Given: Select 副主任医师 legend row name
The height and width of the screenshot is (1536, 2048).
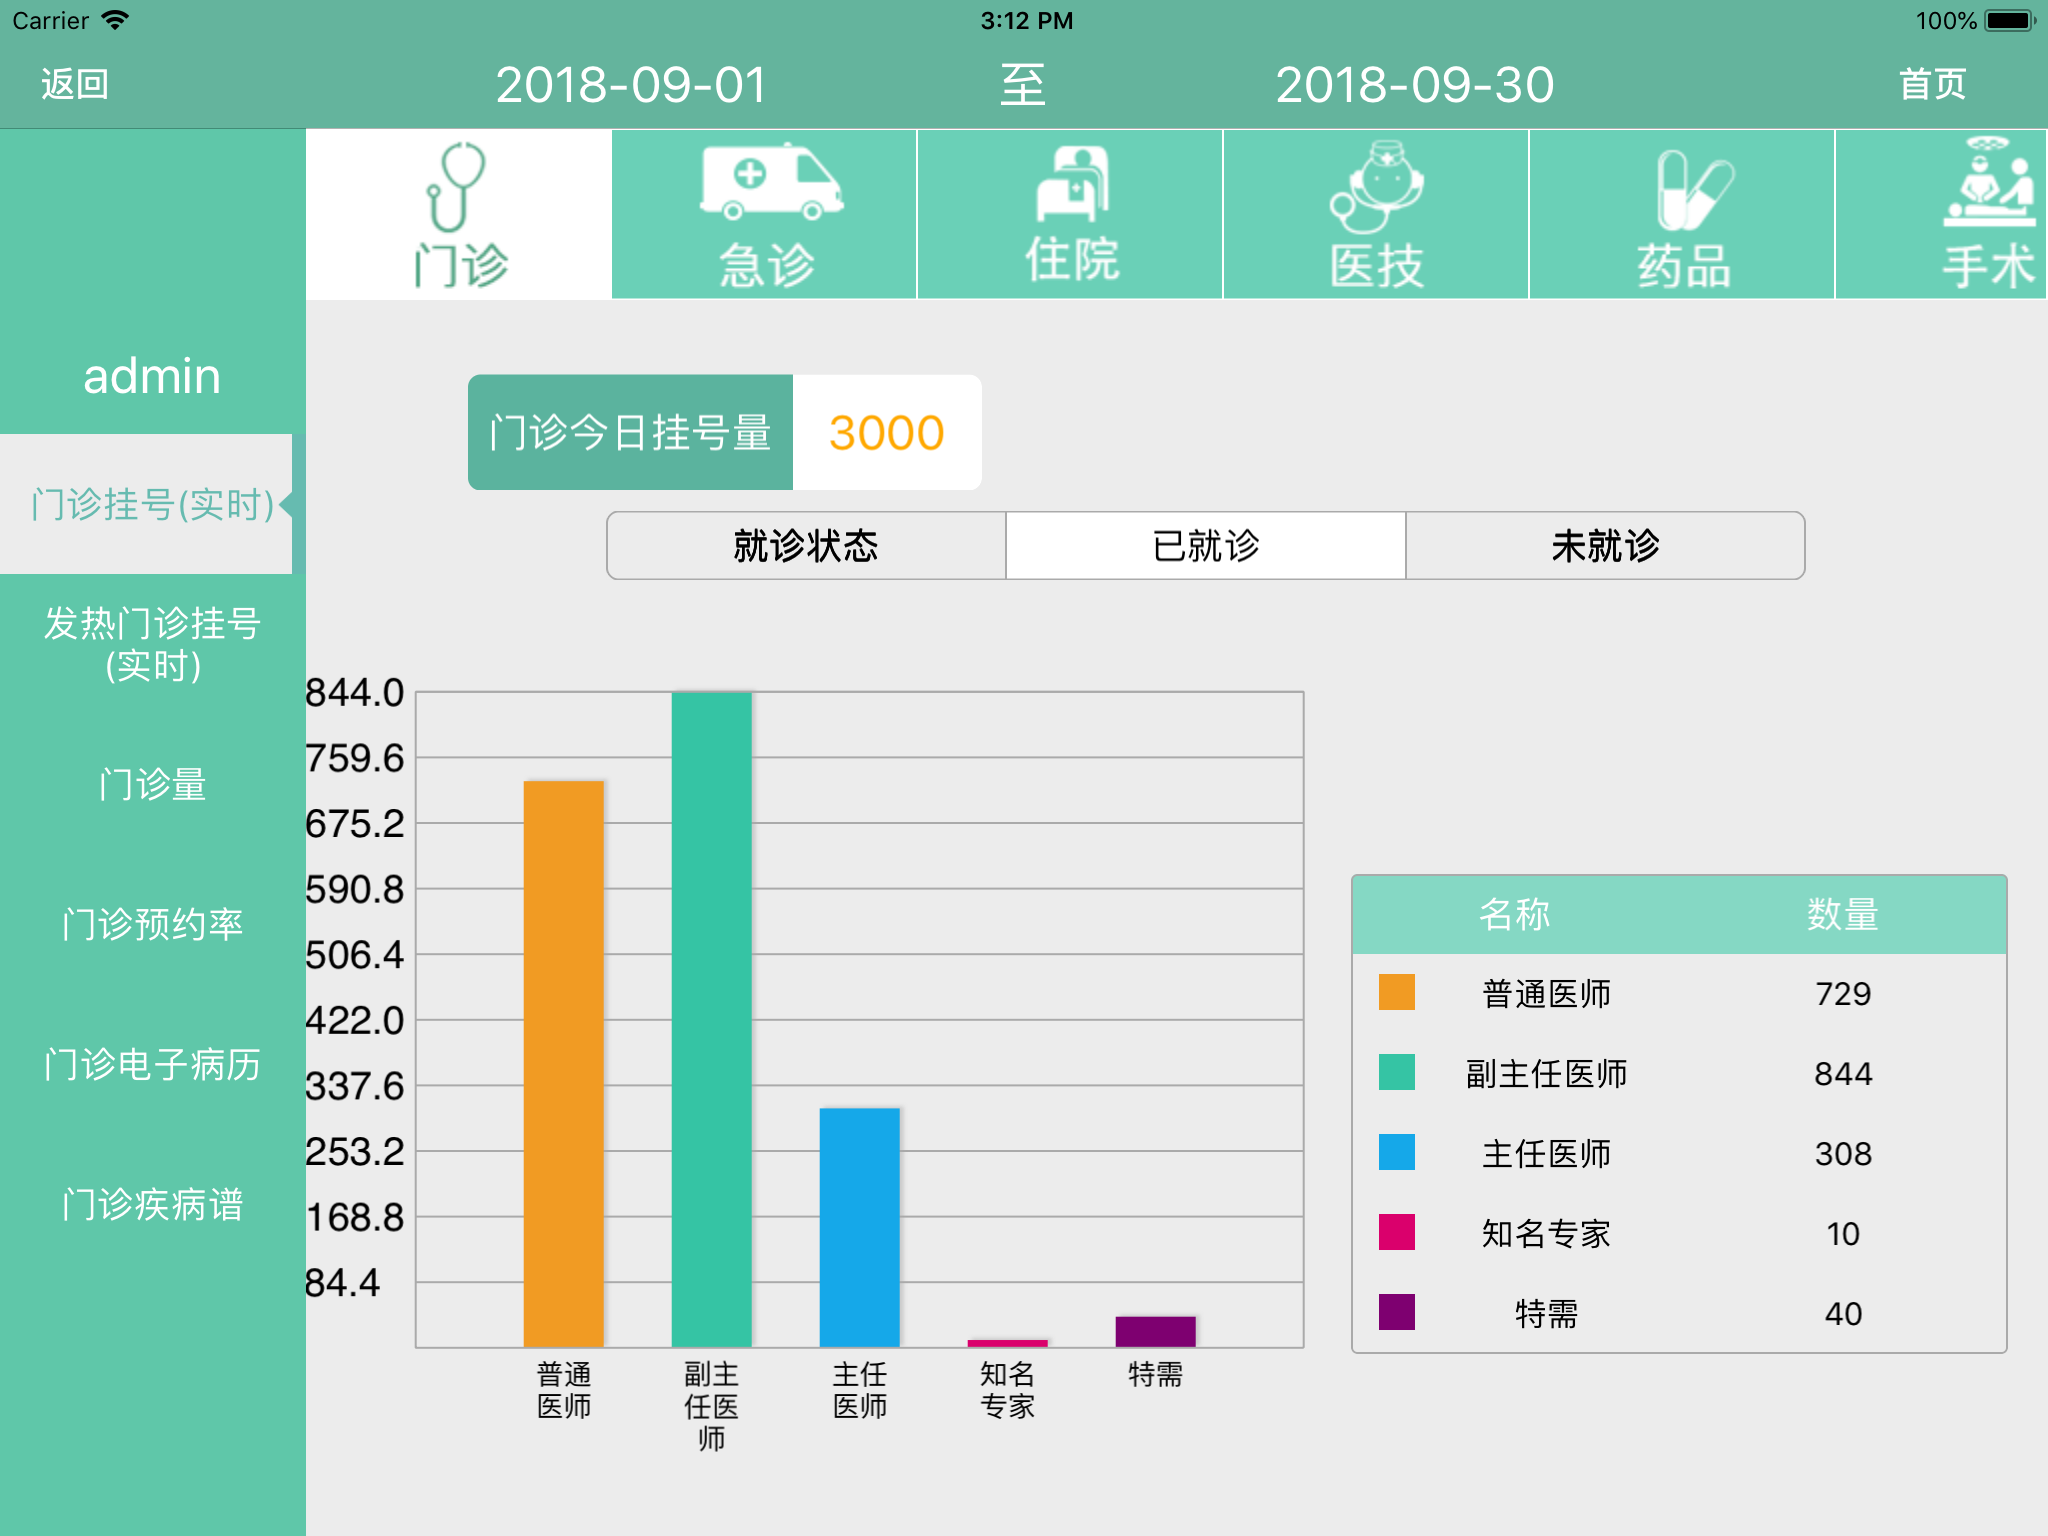Looking at the screenshot, I should (1546, 1073).
